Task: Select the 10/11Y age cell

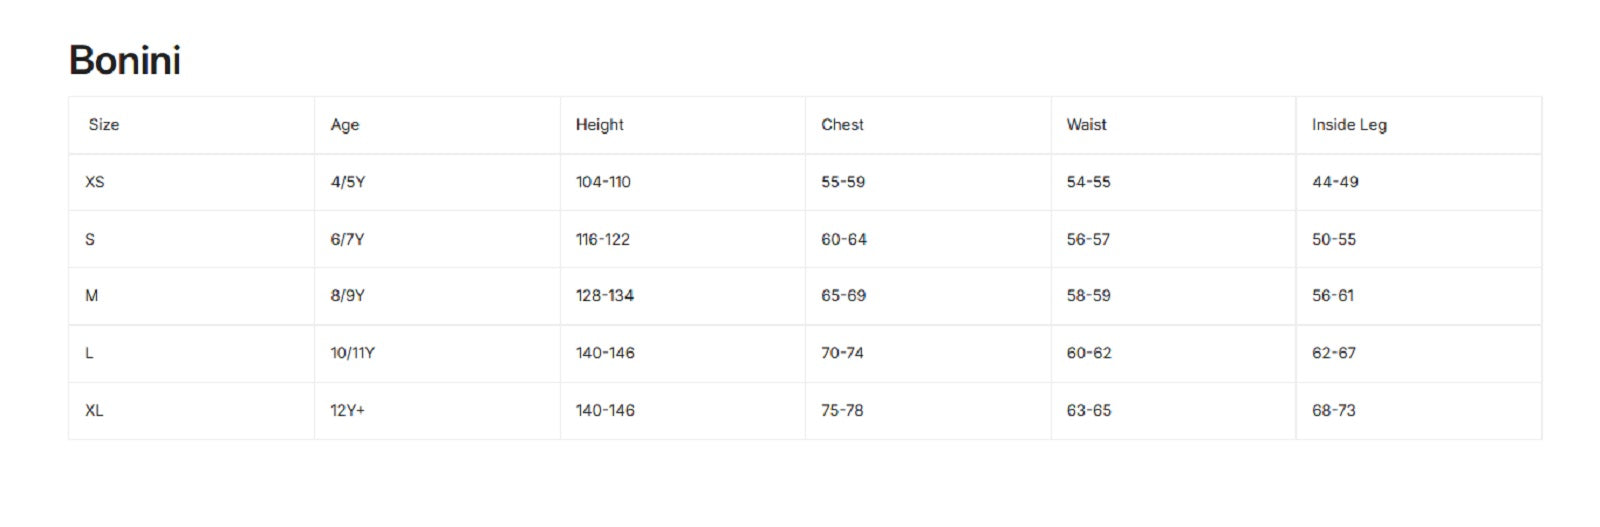Action: 353,353
